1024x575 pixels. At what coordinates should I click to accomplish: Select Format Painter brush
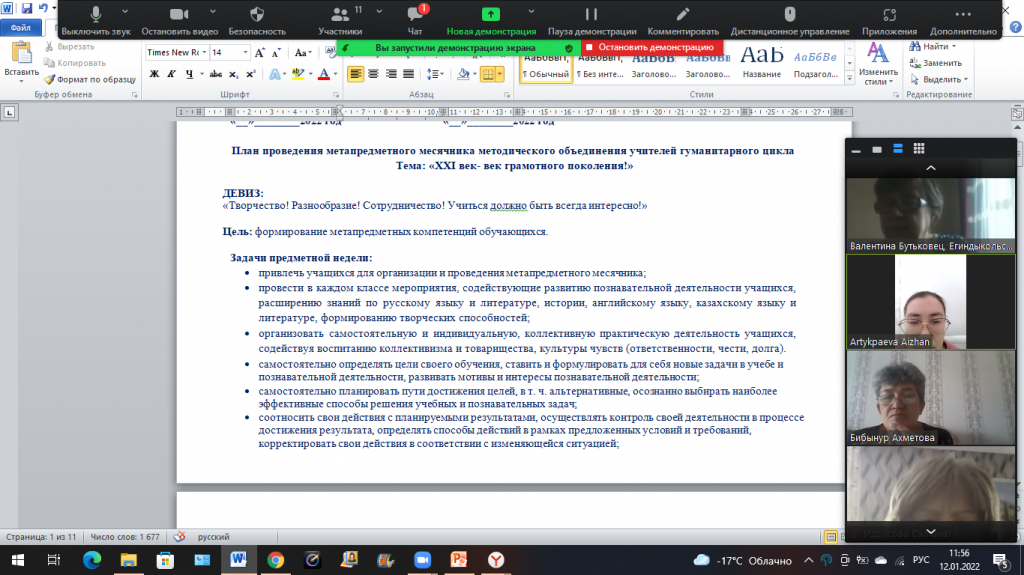pyautogui.click(x=90, y=79)
